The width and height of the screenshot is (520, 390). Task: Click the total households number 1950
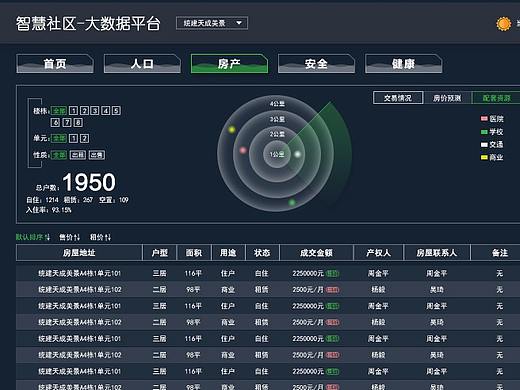[x=89, y=182]
